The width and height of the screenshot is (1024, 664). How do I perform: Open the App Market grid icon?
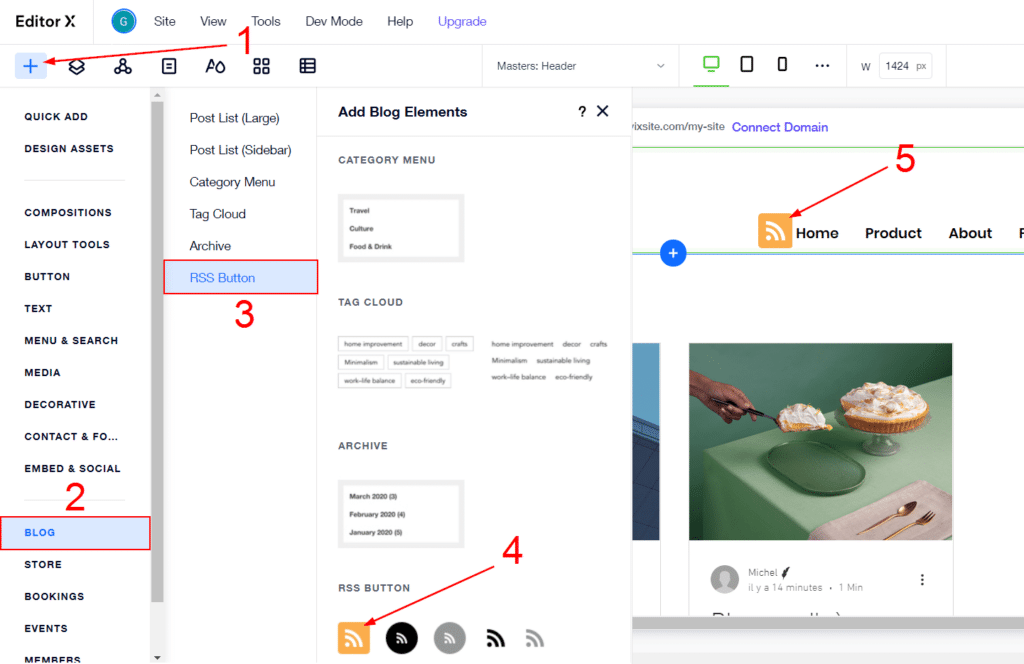(x=261, y=66)
